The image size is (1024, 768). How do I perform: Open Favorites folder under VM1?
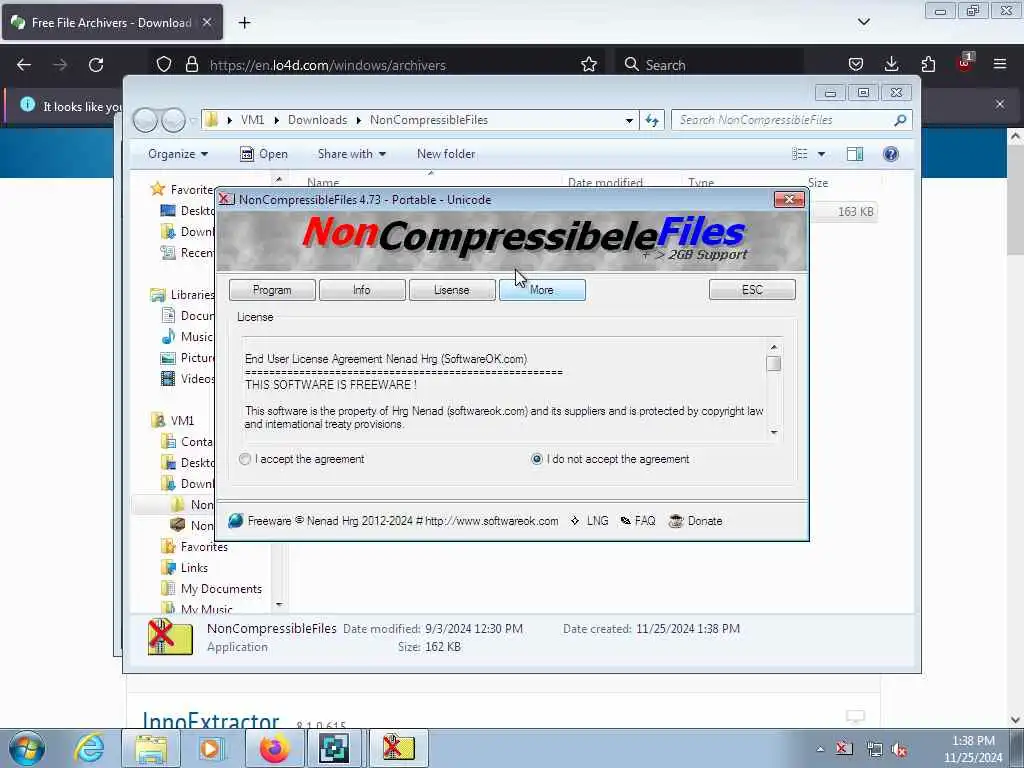click(204, 547)
